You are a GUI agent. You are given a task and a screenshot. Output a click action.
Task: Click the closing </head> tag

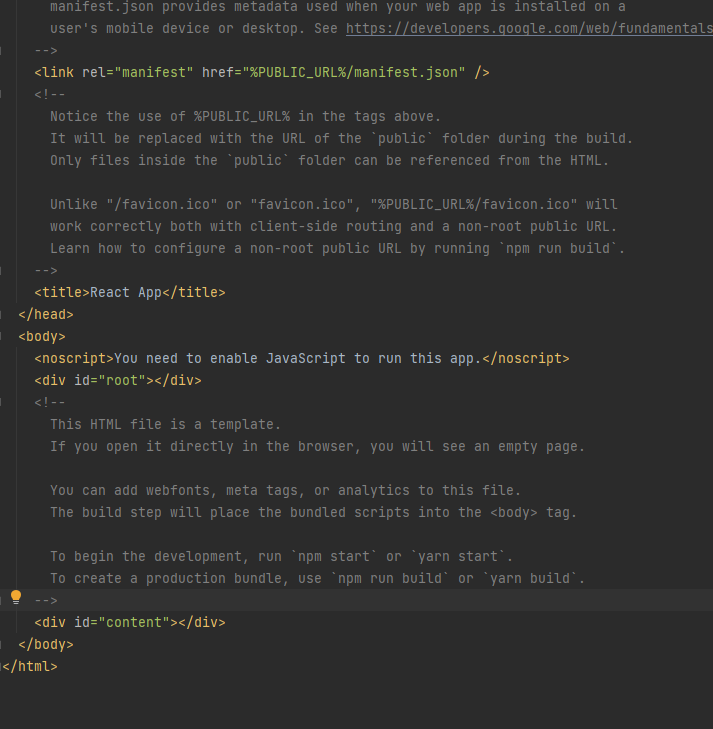[46, 315]
